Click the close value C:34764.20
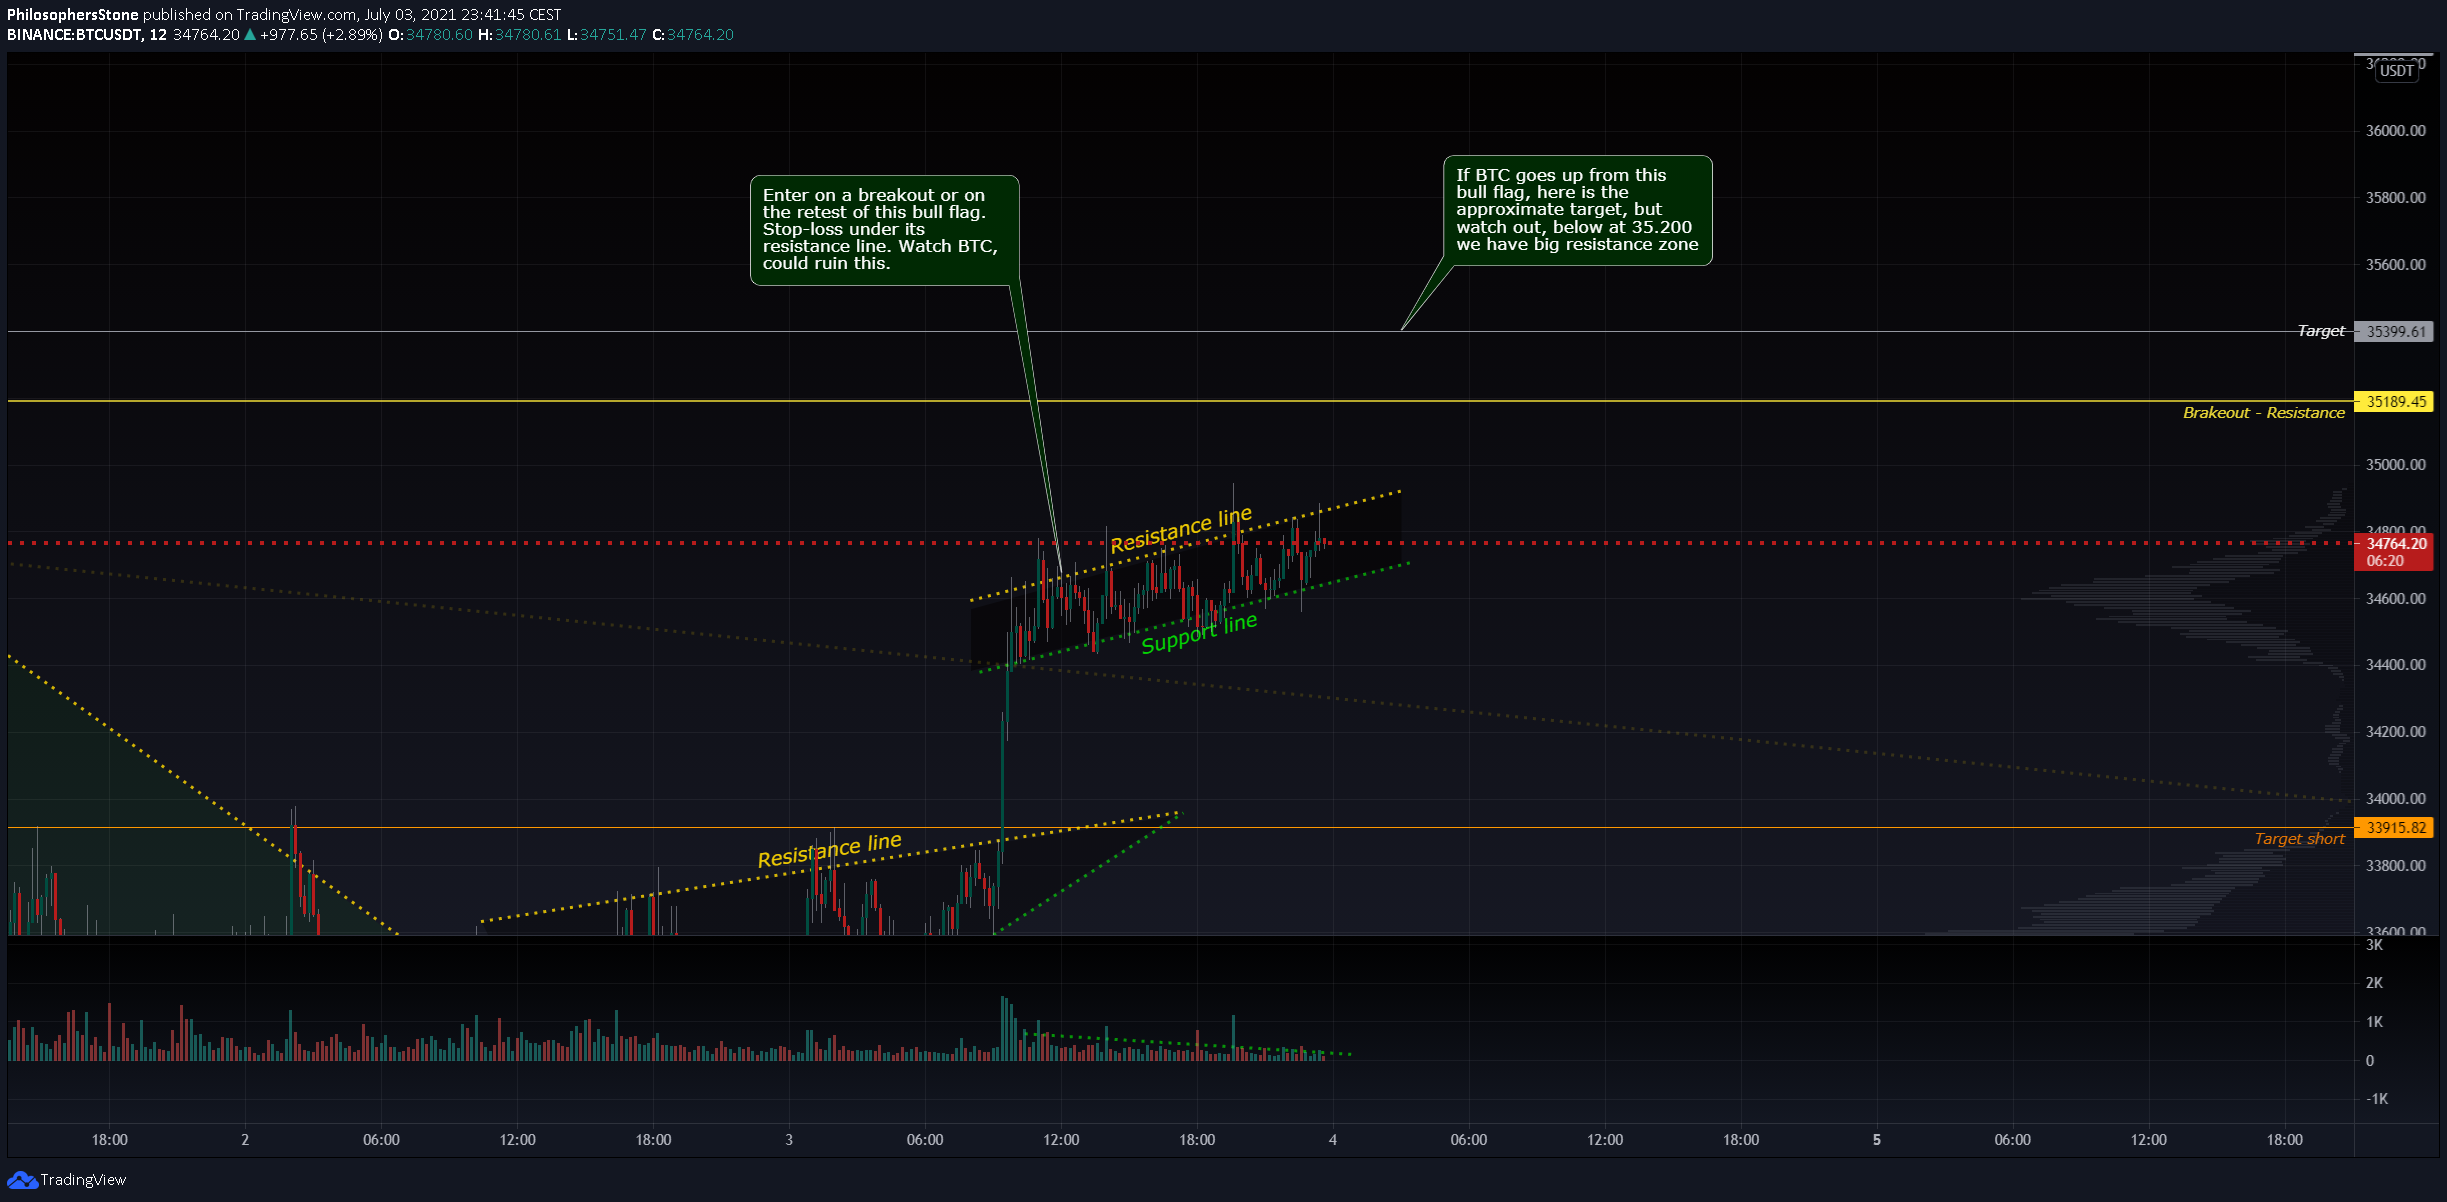 click(x=693, y=35)
